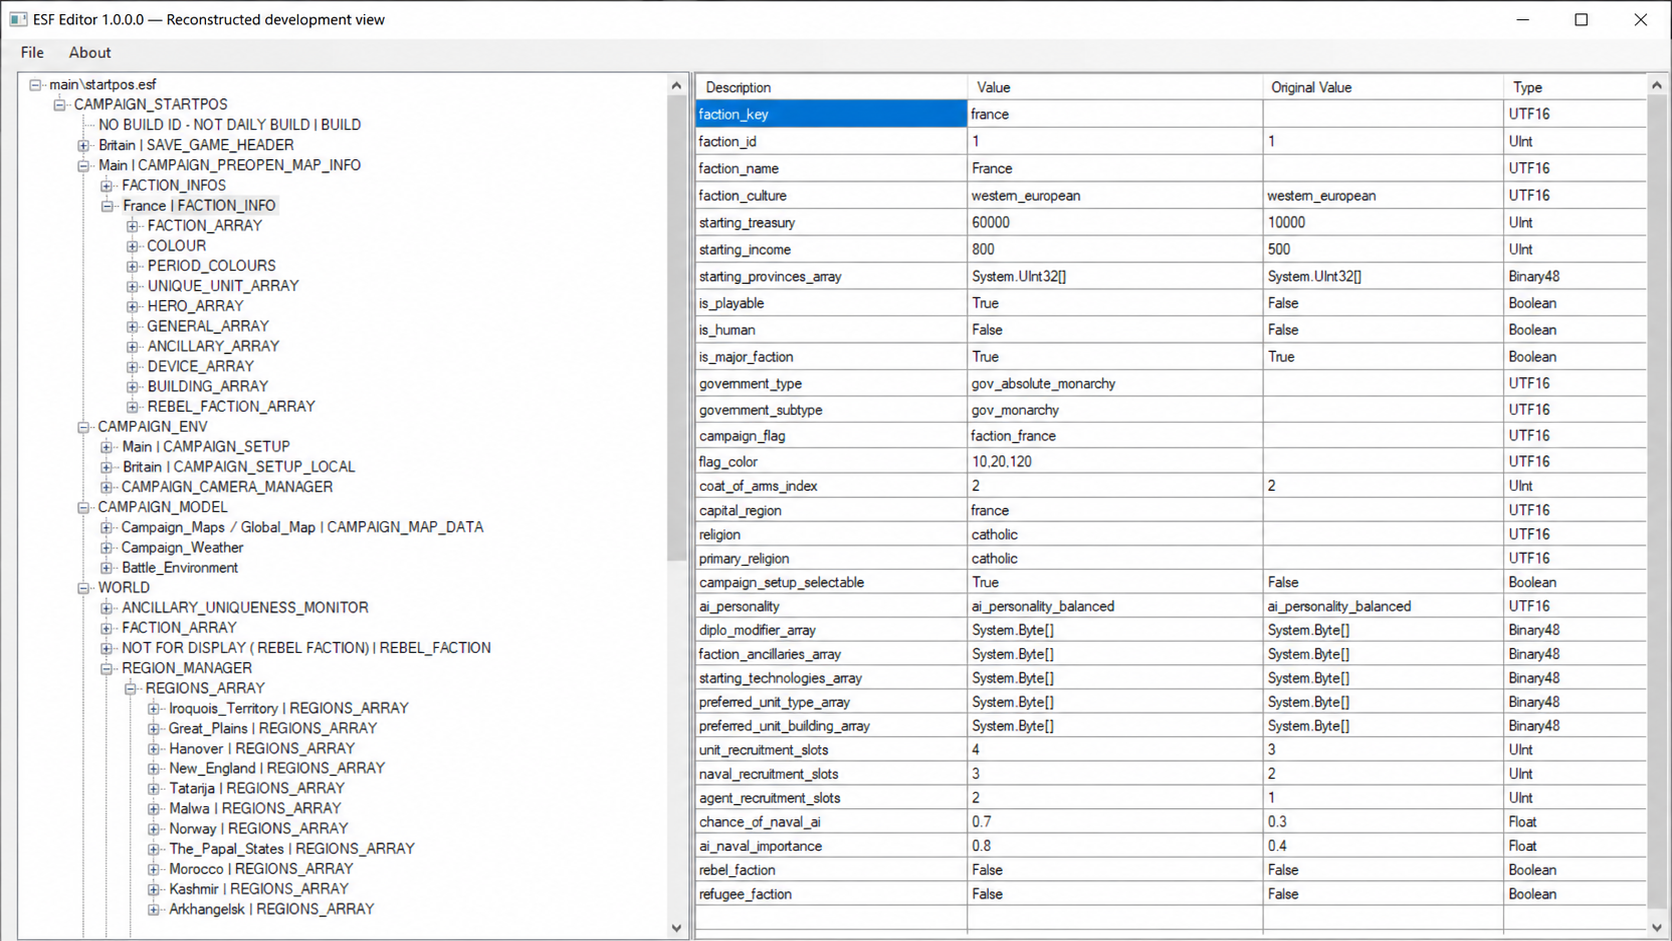Edit the starting_treasury value 60000
This screenshot has width=1672, height=941.
(x=1115, y=223)
